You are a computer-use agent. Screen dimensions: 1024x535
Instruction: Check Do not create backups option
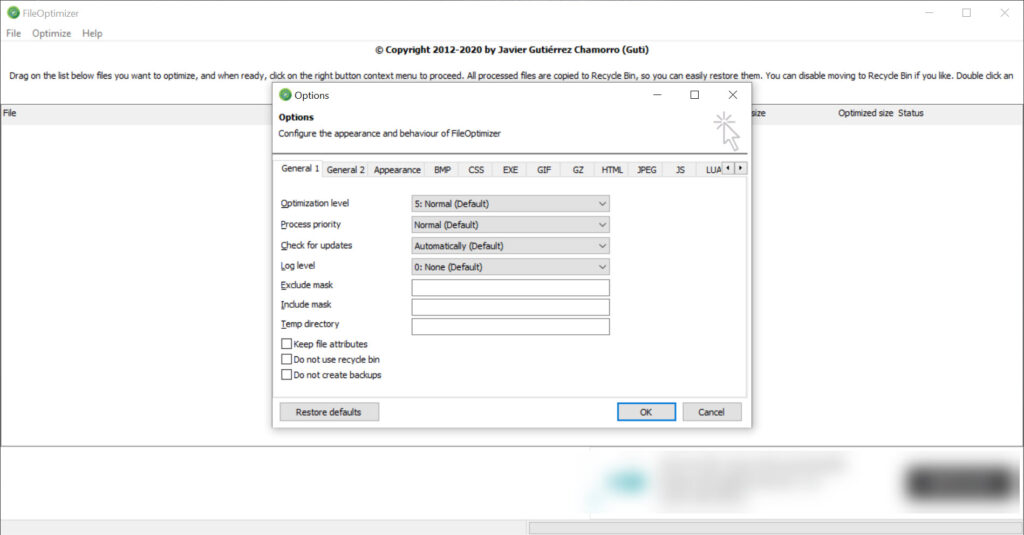(x=286, y=375)
